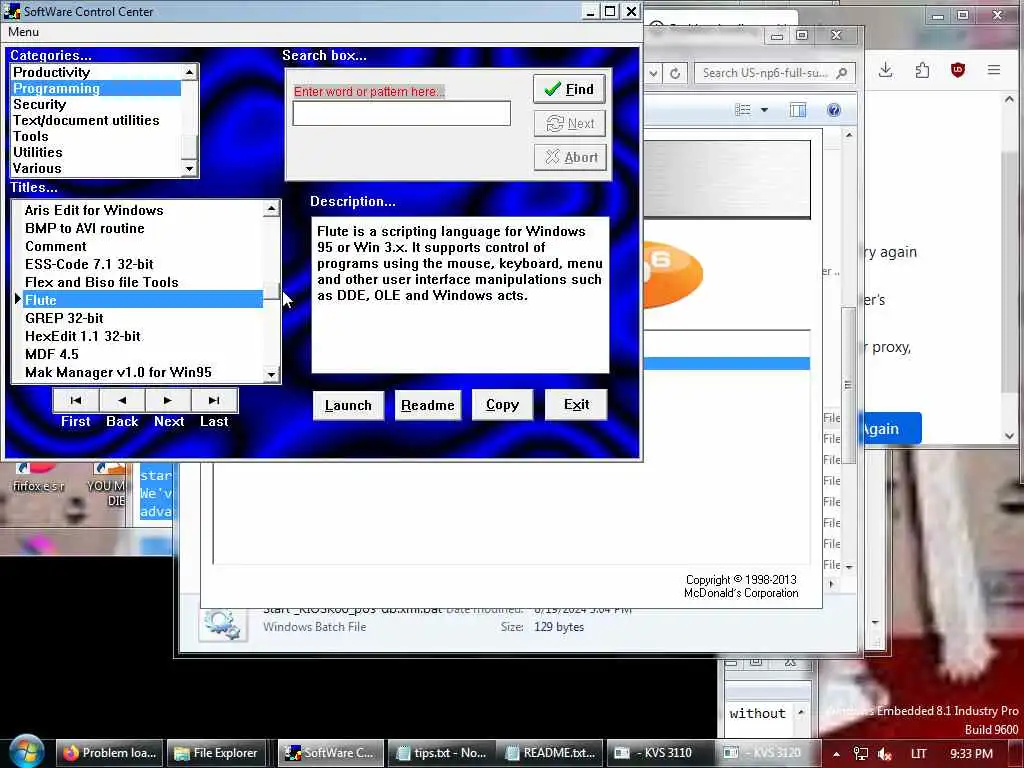The height and width of the screenshot is (768, 1024).
Task: Switch to File Explorer taskbar item
Action: [x=217, y=753]
